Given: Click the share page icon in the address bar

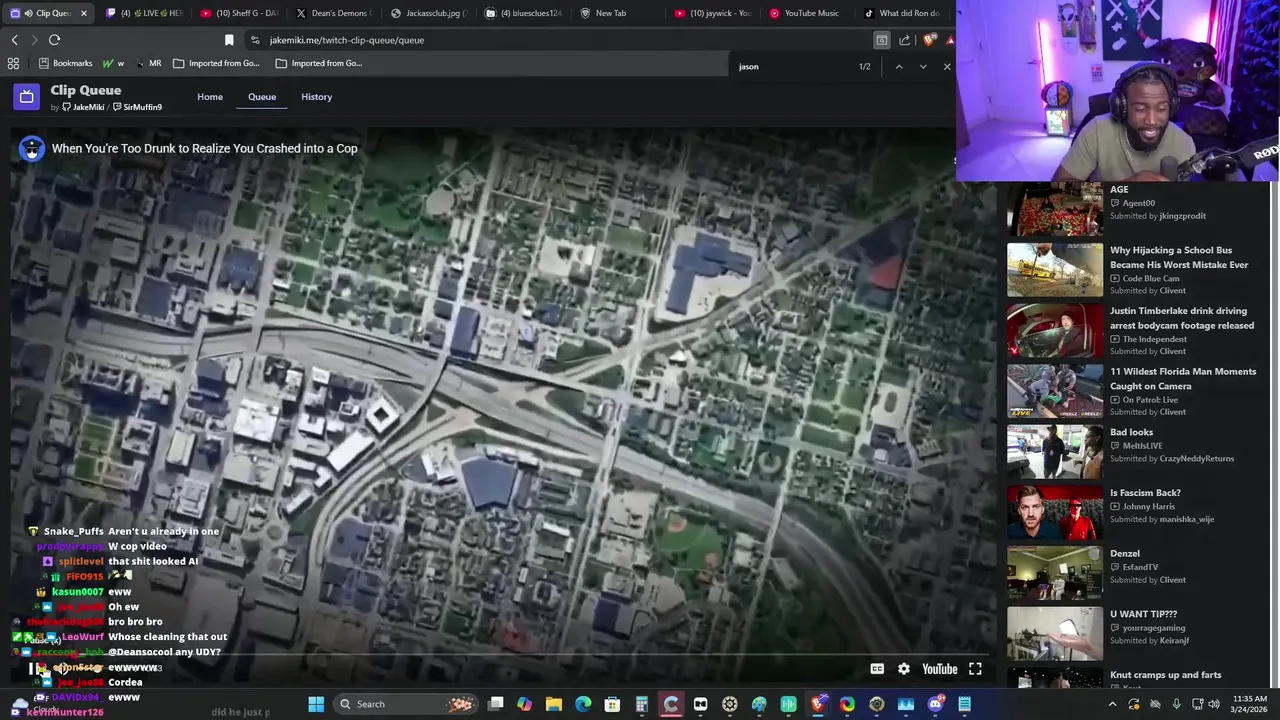Looking at the screenshot, I should pyautogui.click(x=905, y=40).
